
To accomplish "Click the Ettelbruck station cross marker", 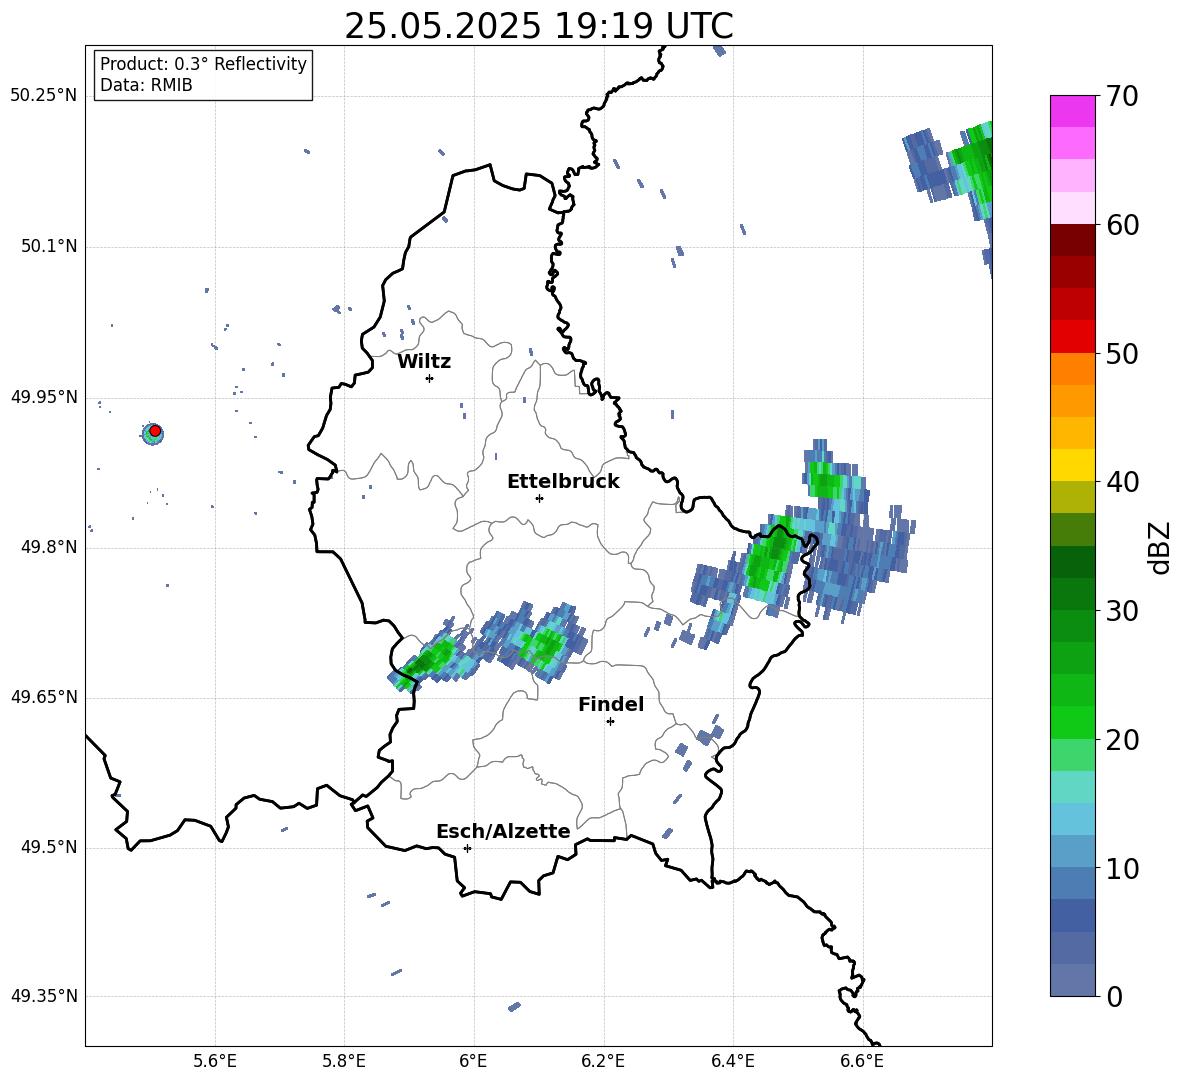I will point(539,498).
